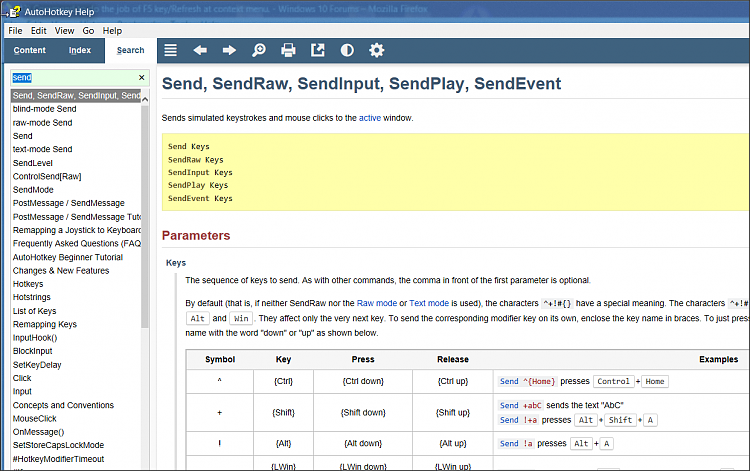Open 'SendLevel' search result
The image size is (750, 471).
point(33,163)
